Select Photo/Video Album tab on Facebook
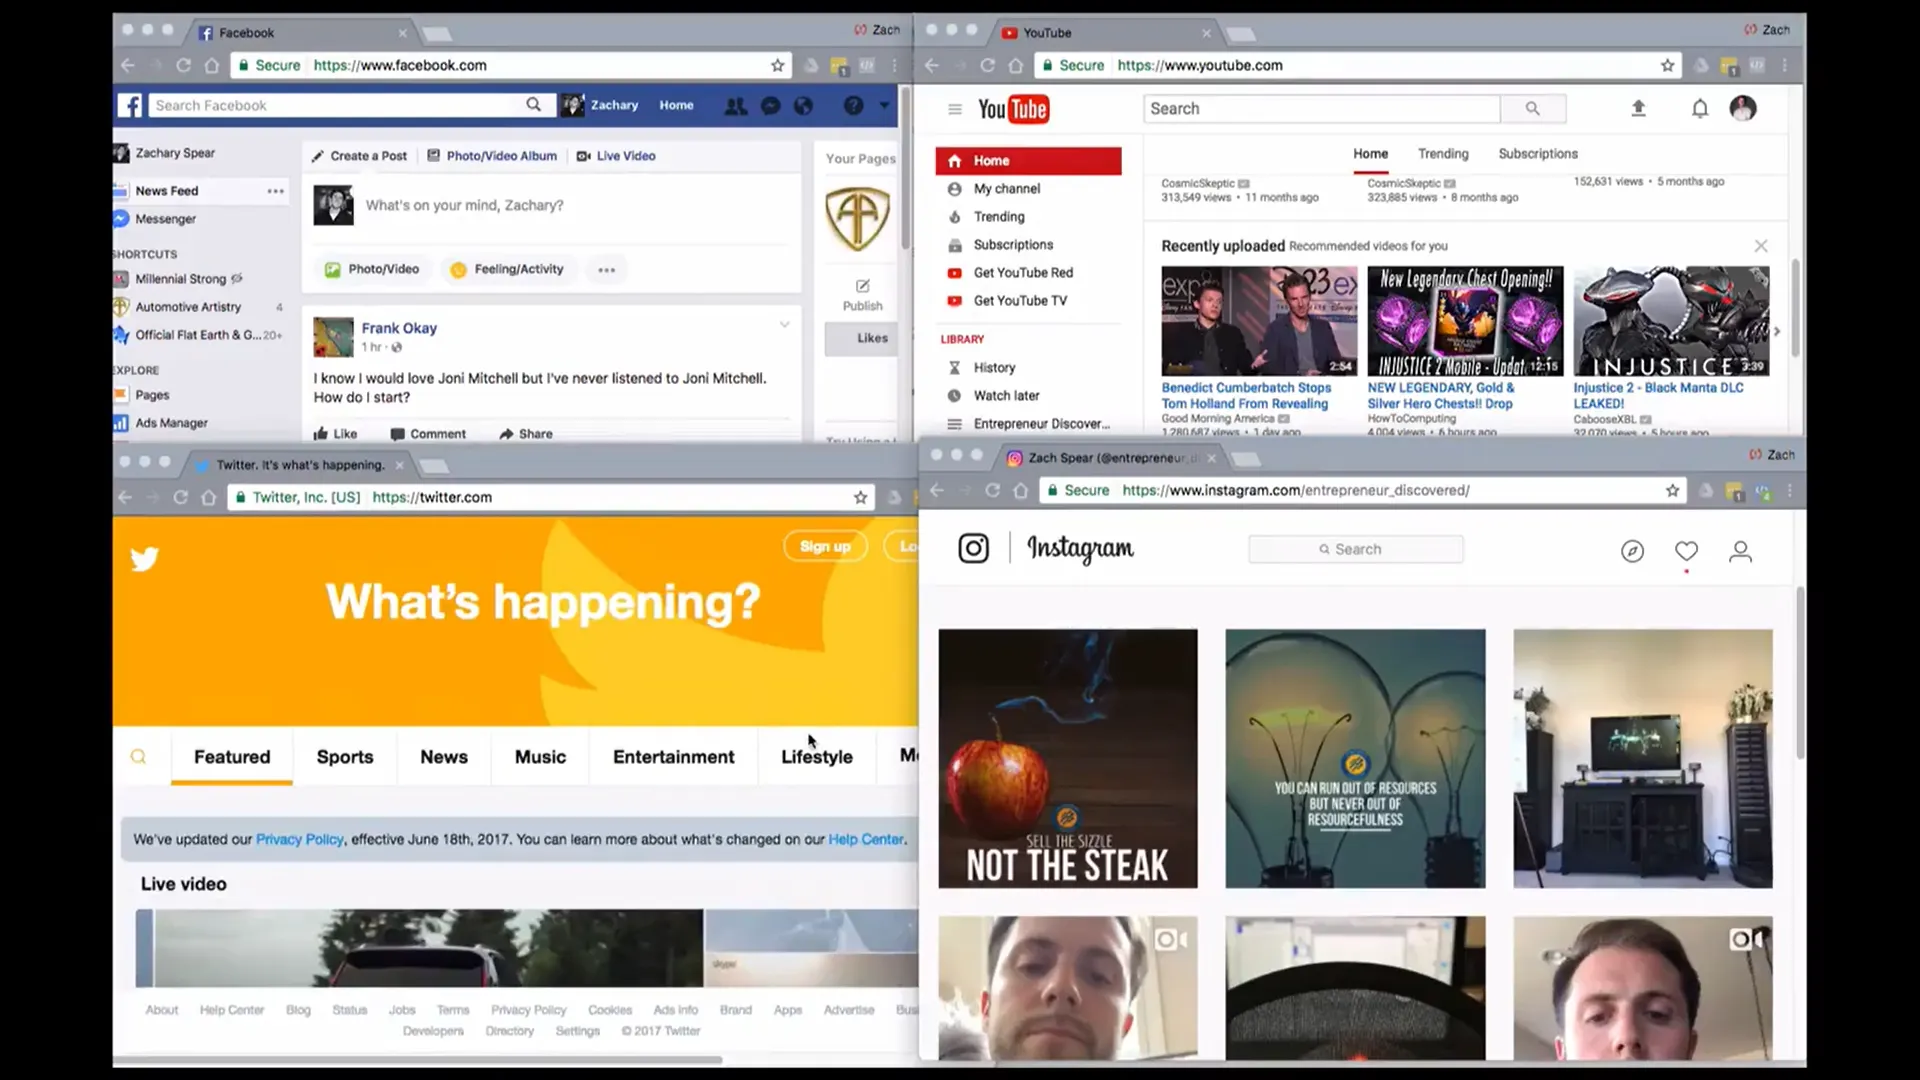Viewport: 1920px width, 1080px height. [x=492, y=156]
